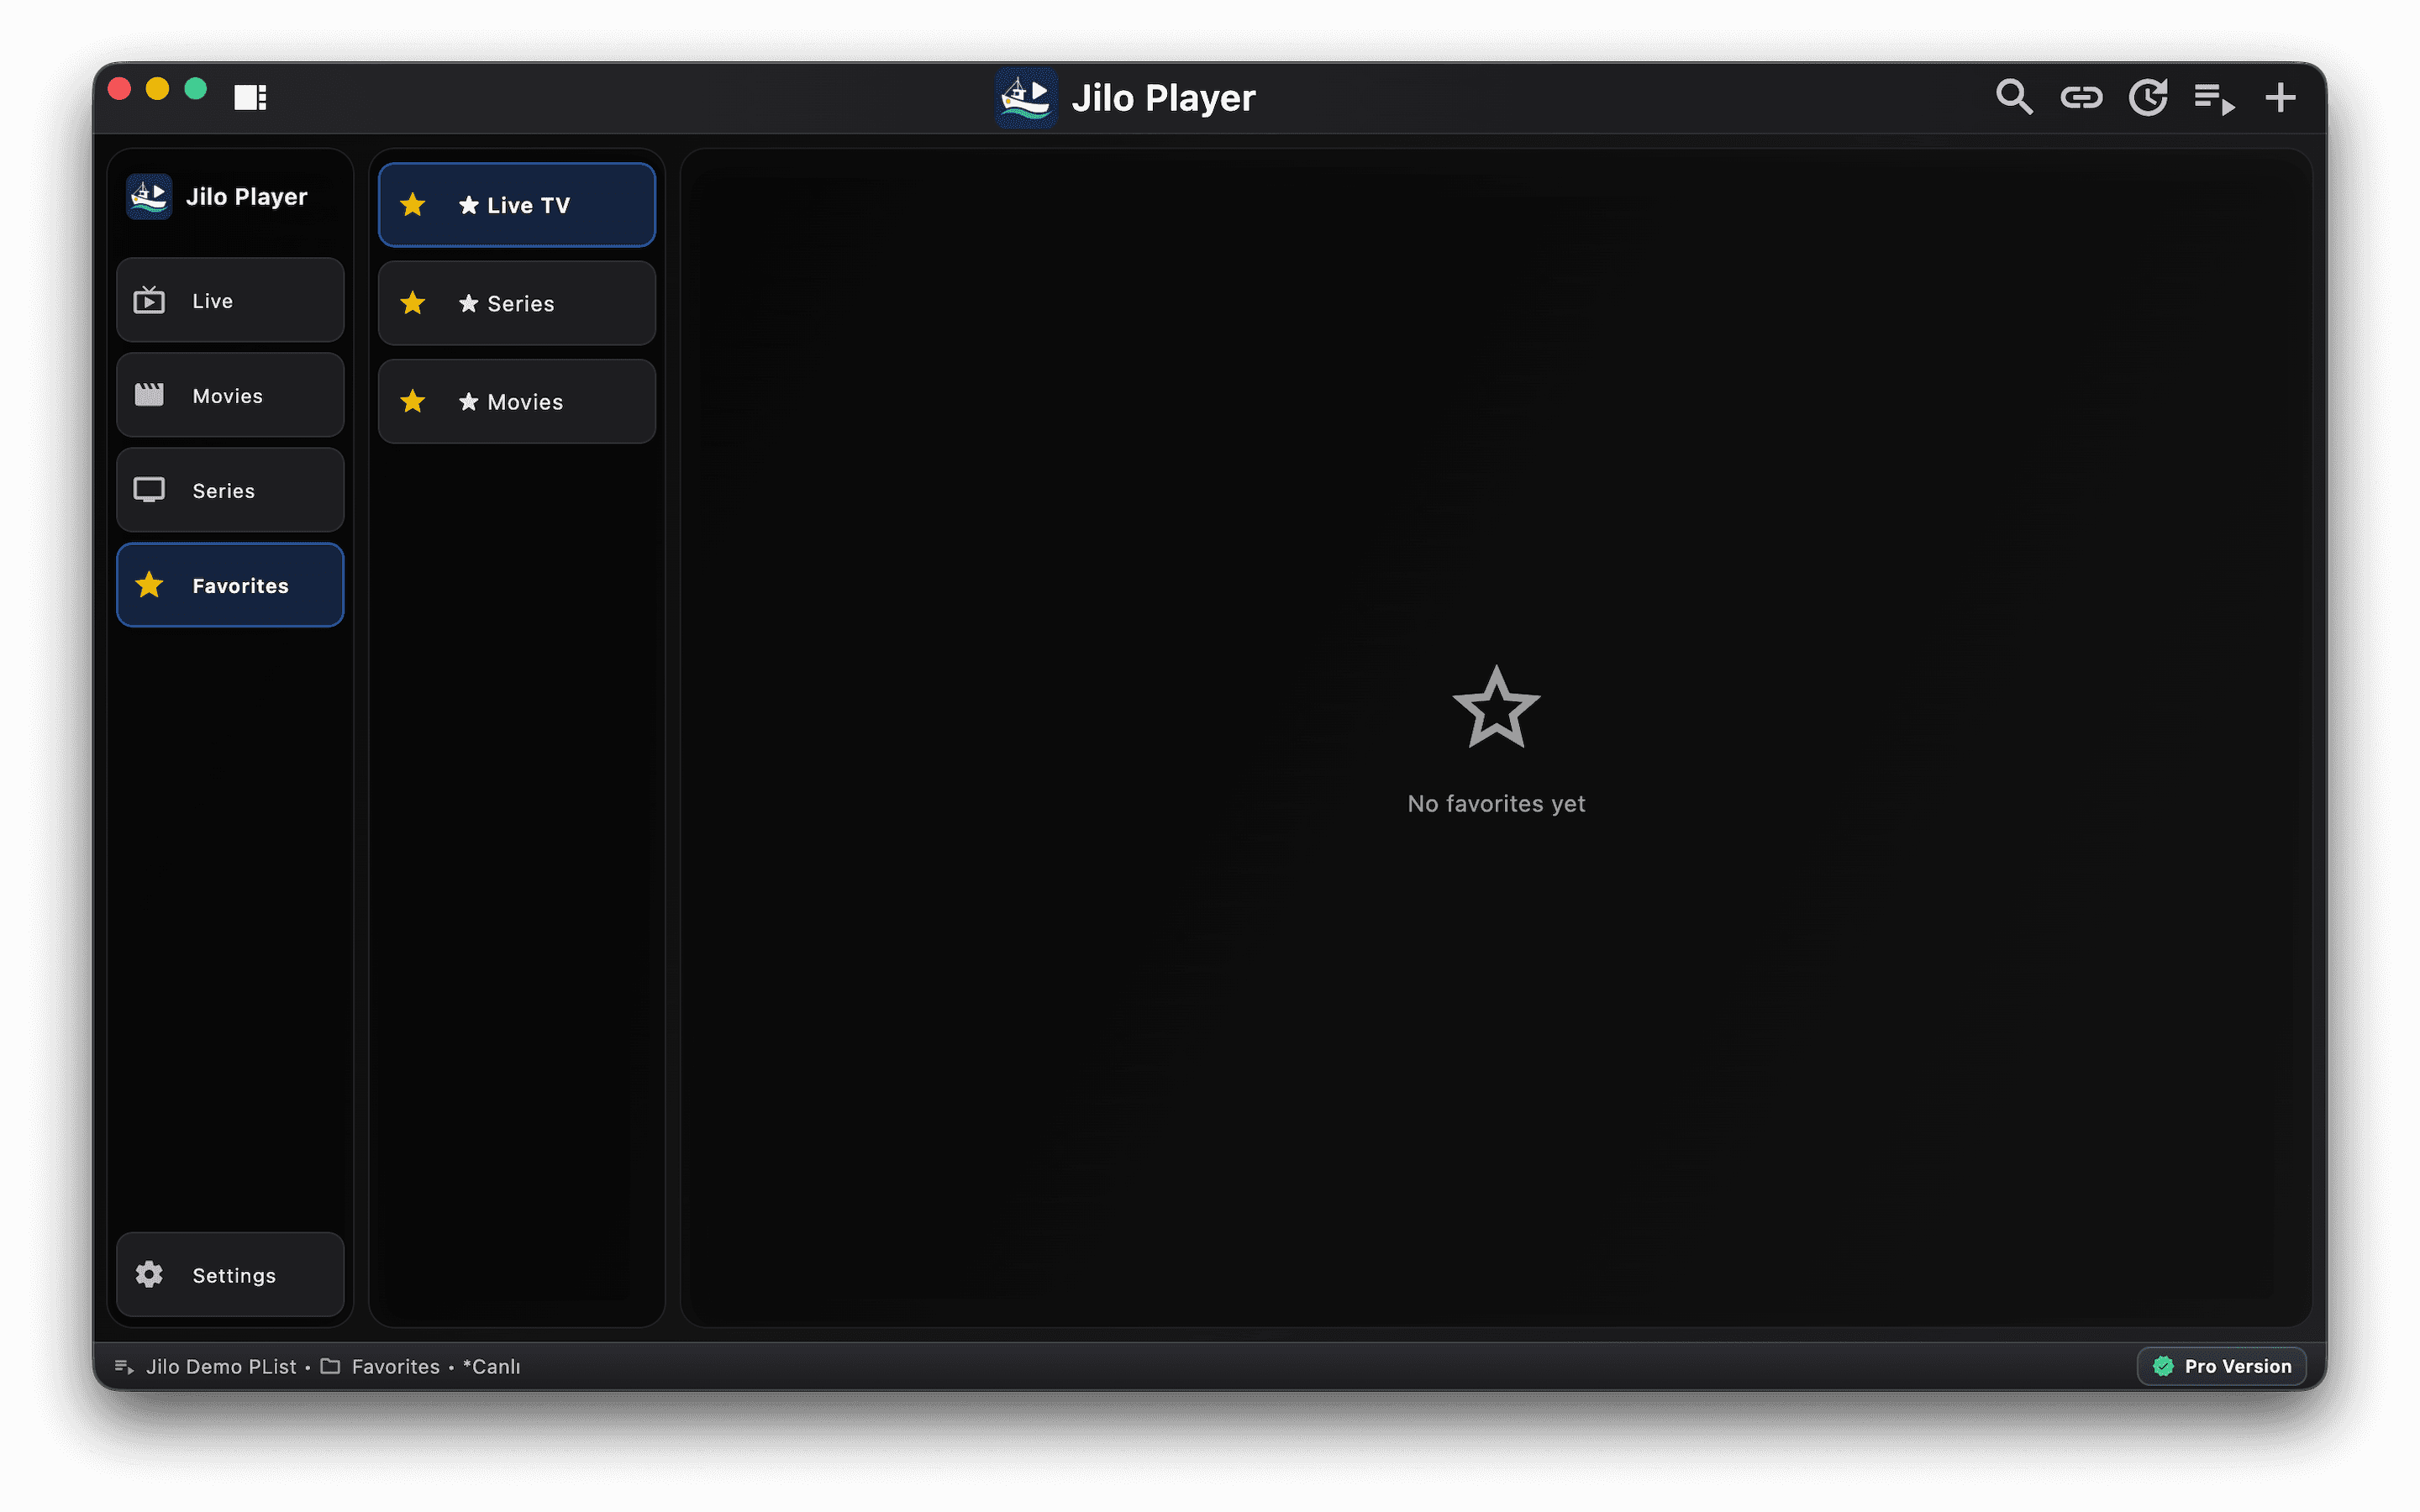
Task: Open the playlist queue icon
Action: click(x=2214, y=99)
